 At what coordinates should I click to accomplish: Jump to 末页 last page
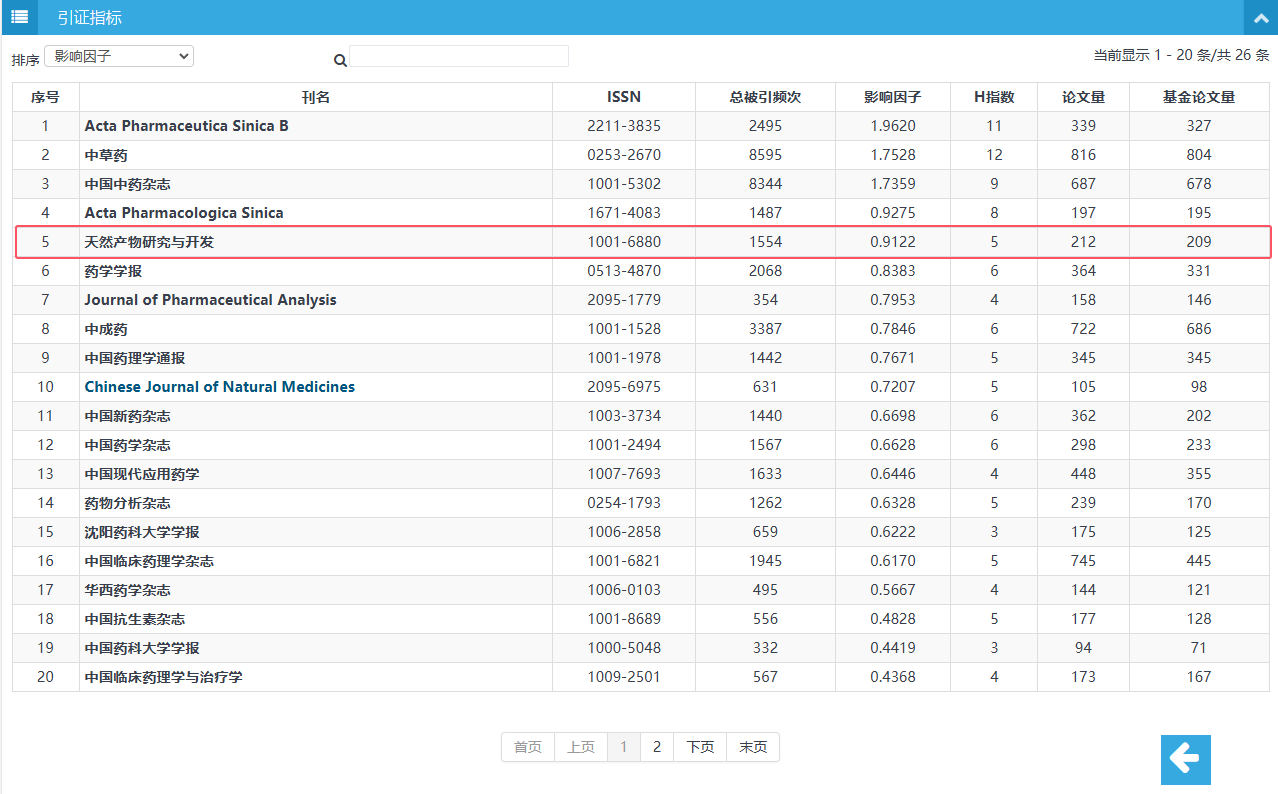(x=753, y=747)
